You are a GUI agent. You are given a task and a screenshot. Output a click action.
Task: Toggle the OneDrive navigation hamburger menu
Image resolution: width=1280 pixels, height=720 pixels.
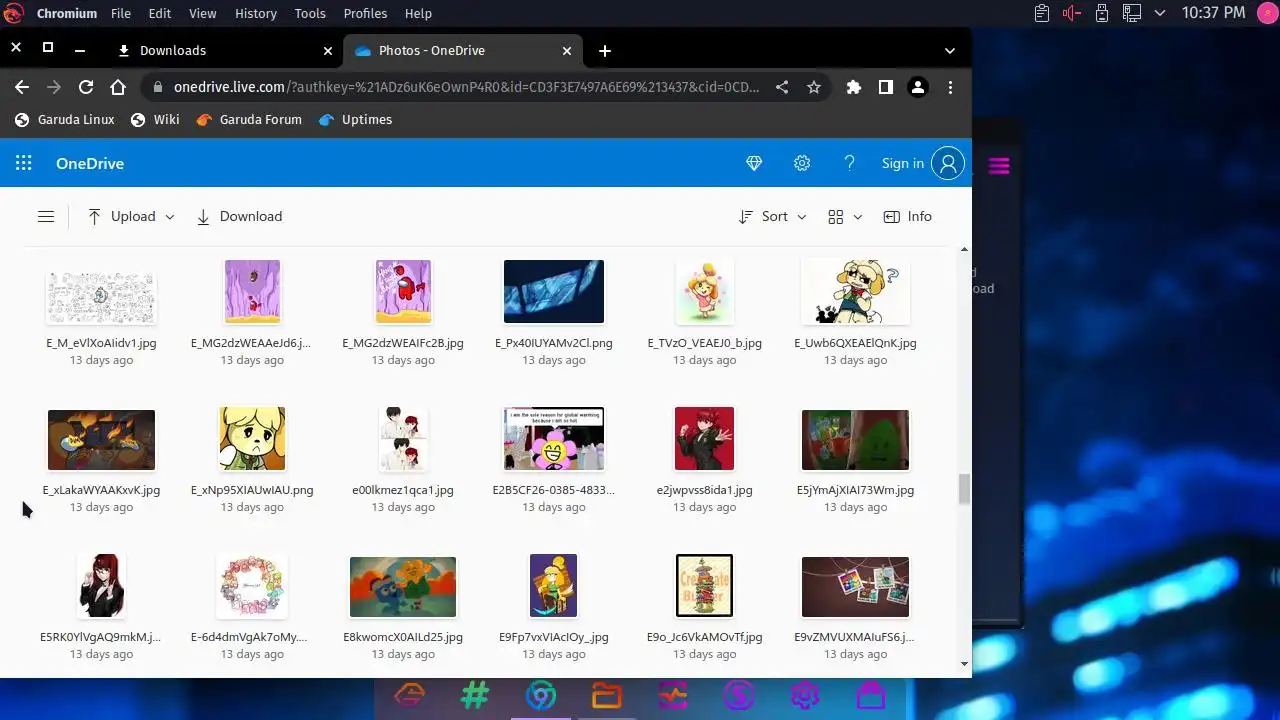pyautogui.click(x=46, y=216)
